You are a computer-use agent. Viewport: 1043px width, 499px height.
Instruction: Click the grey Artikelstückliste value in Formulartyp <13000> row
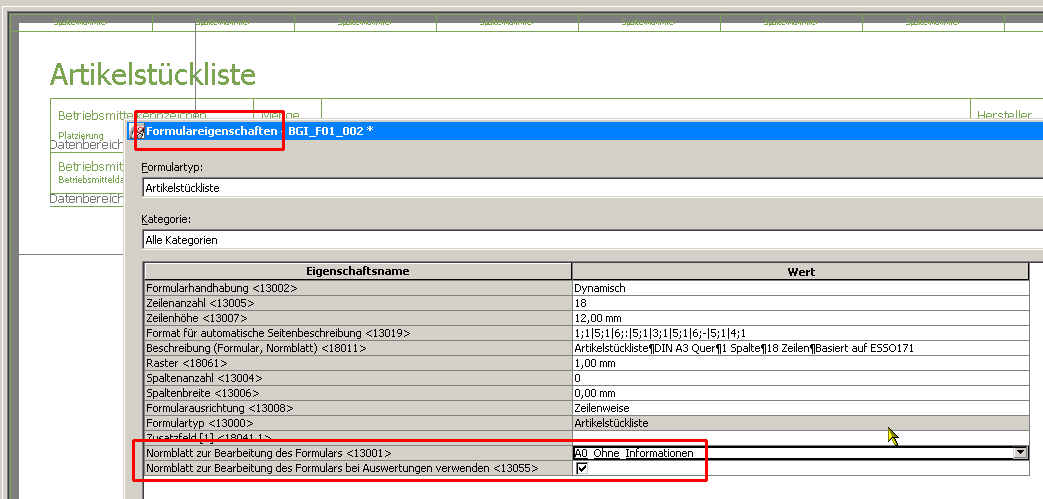click(801, 423)
